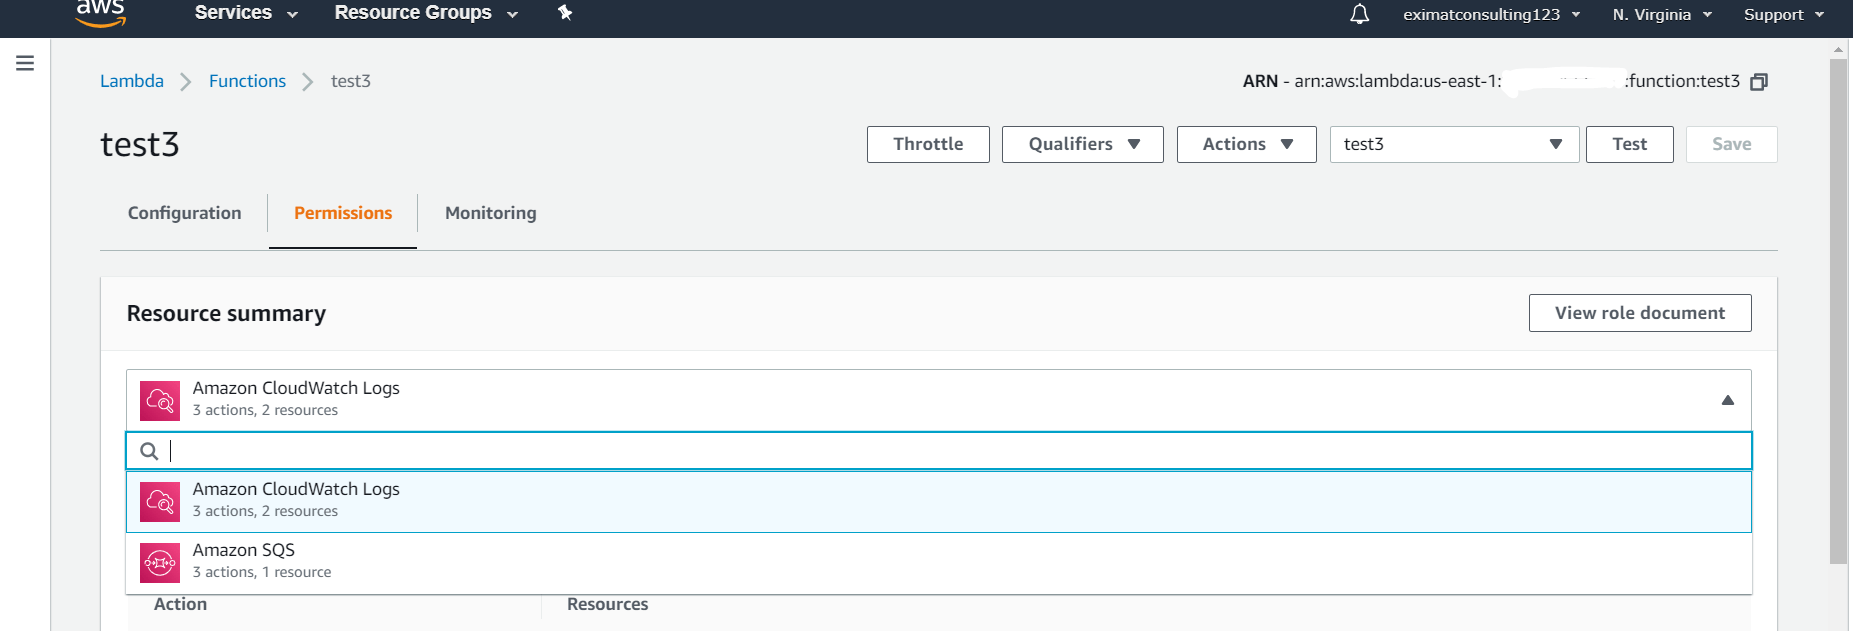
Task: Focus the service search input field
Action: point(939,451)
